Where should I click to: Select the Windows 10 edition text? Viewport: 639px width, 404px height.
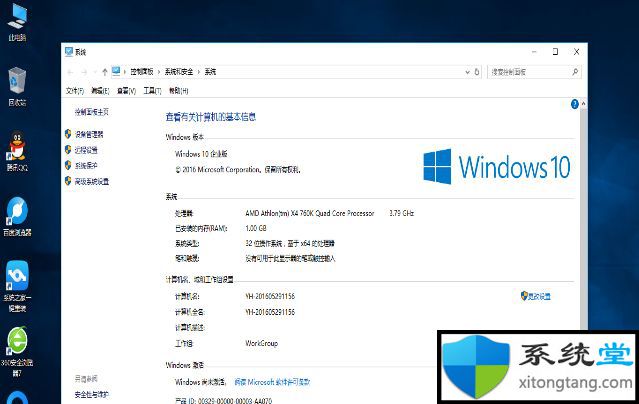(201, 154)
